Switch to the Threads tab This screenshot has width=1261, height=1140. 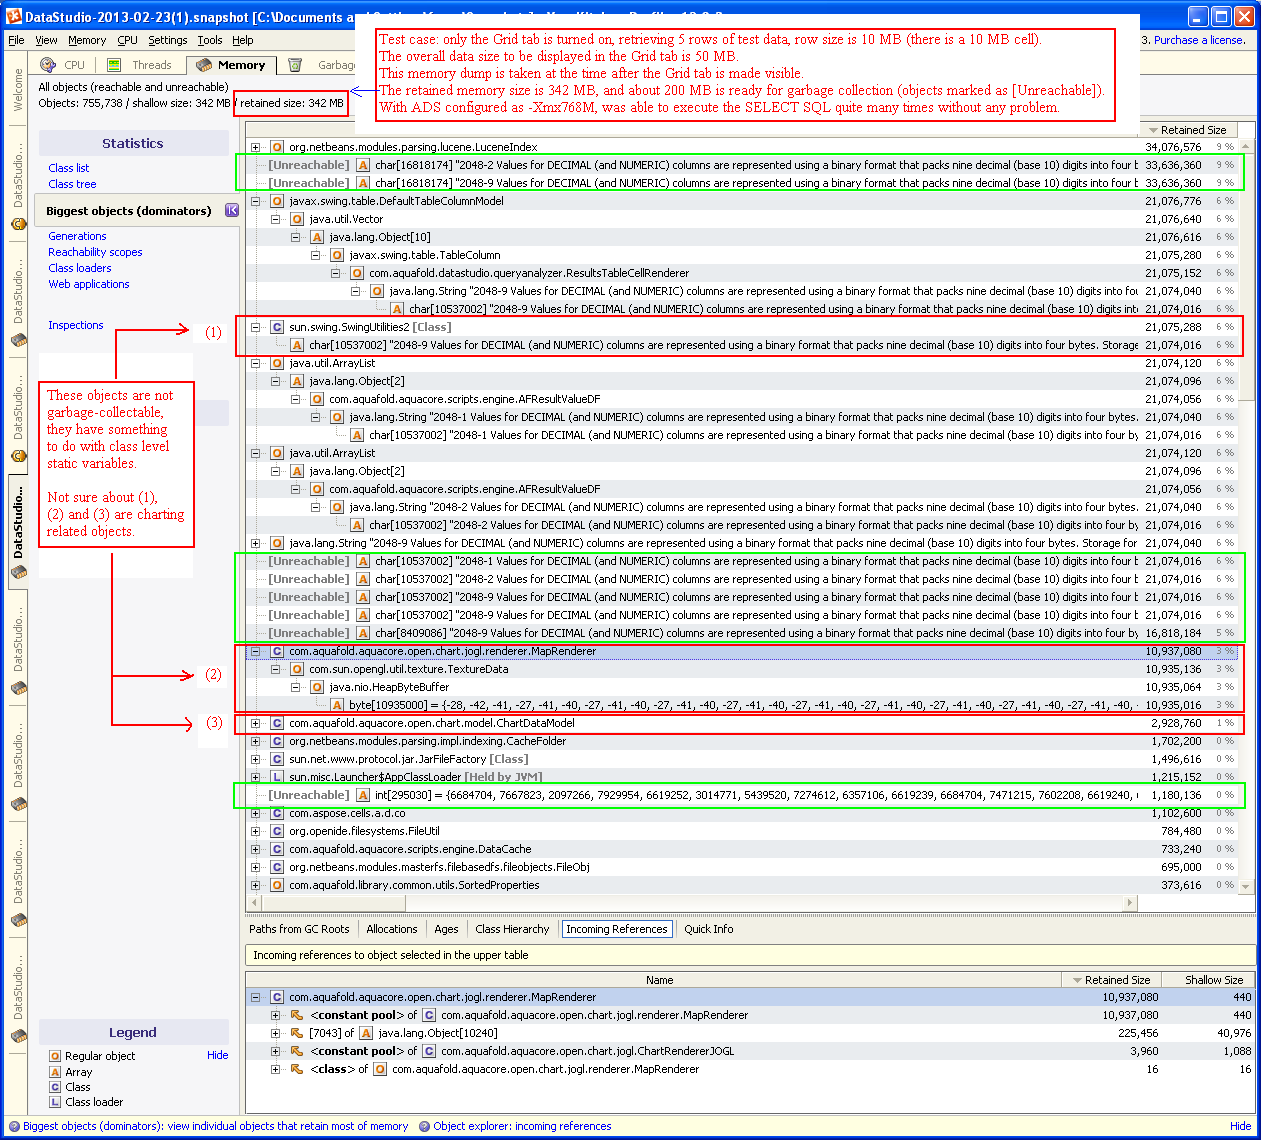[x=142, y=65]
